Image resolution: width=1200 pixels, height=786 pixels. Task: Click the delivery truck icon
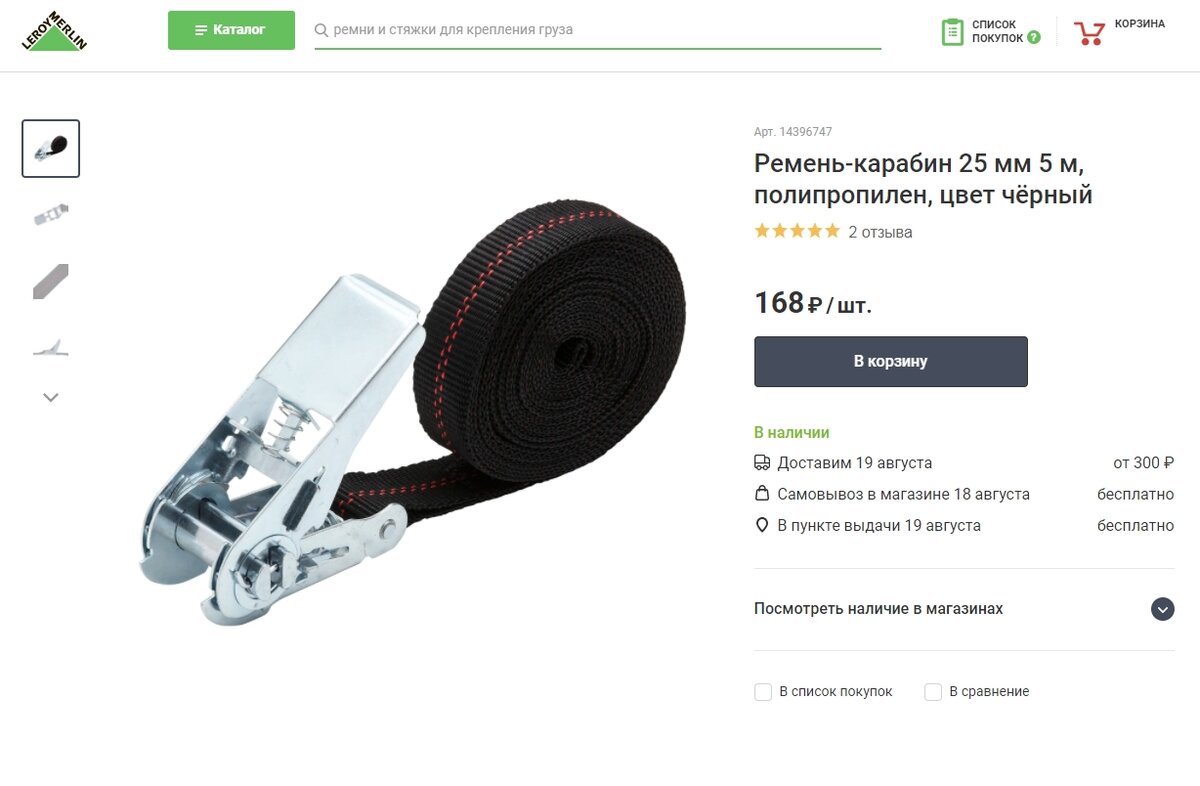[762, 463]
